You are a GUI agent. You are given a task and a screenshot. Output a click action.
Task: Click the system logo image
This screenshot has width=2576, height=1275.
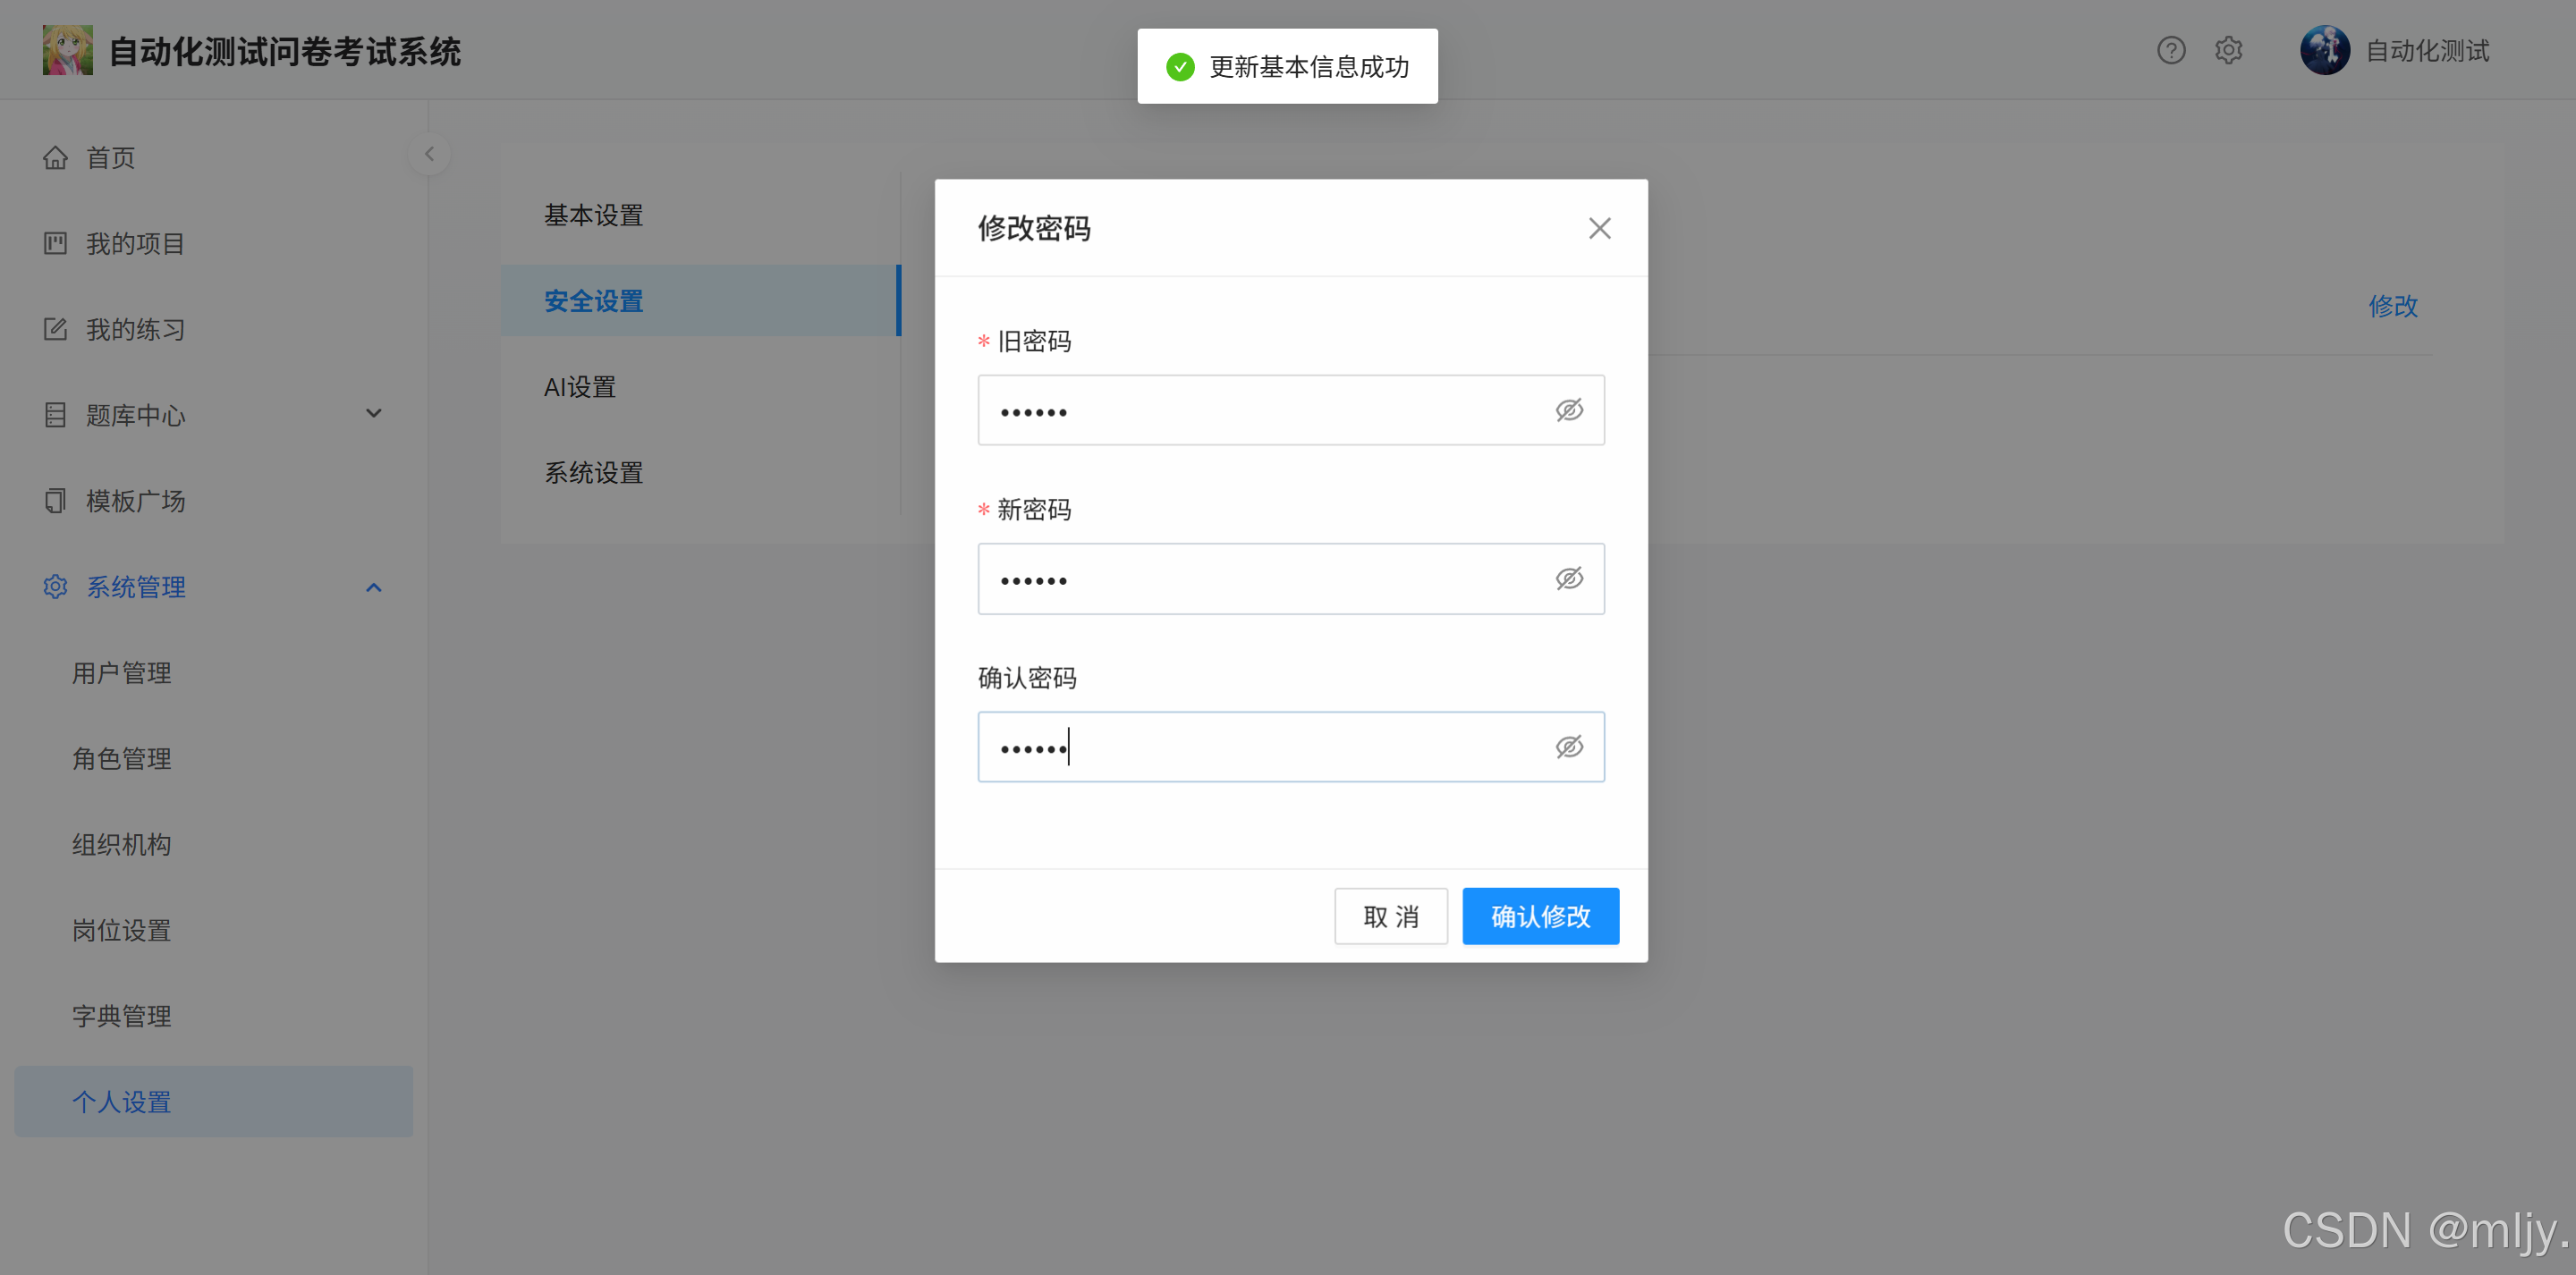click(67, 50)
